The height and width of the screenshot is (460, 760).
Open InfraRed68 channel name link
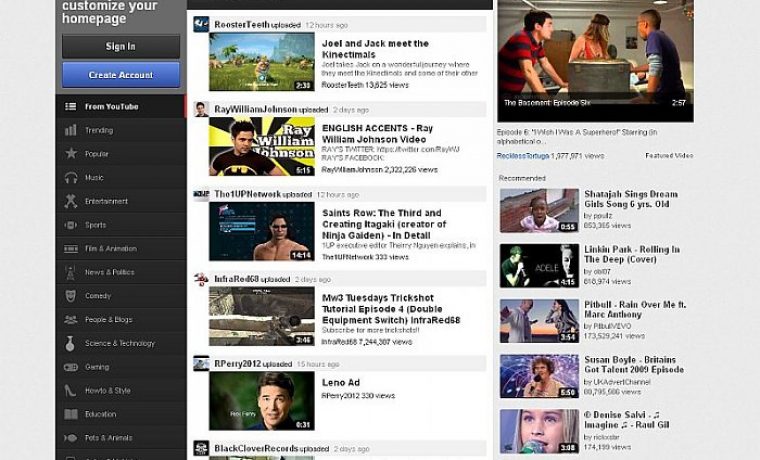coord(237,279)
